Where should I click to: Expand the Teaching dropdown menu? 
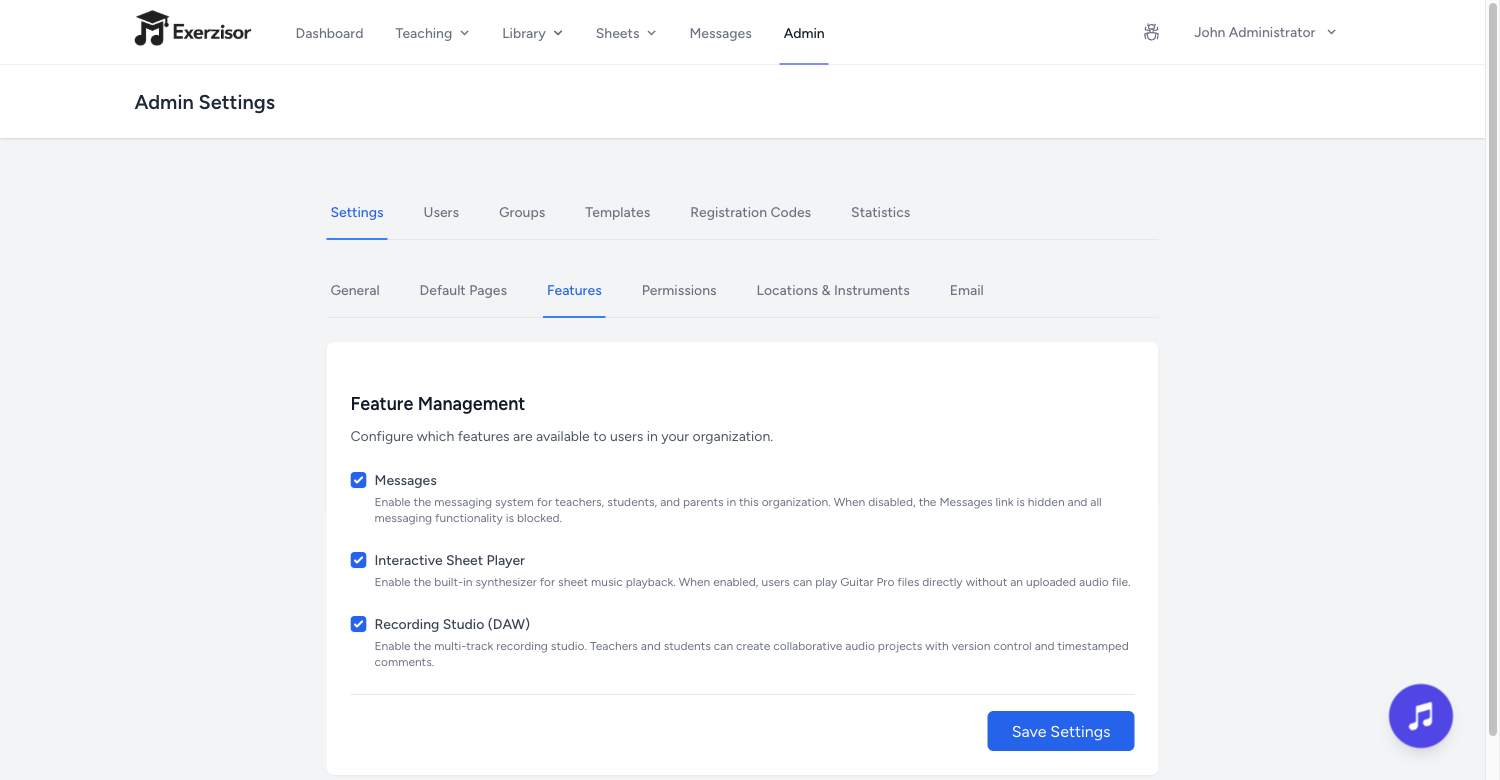click(432, 33)
